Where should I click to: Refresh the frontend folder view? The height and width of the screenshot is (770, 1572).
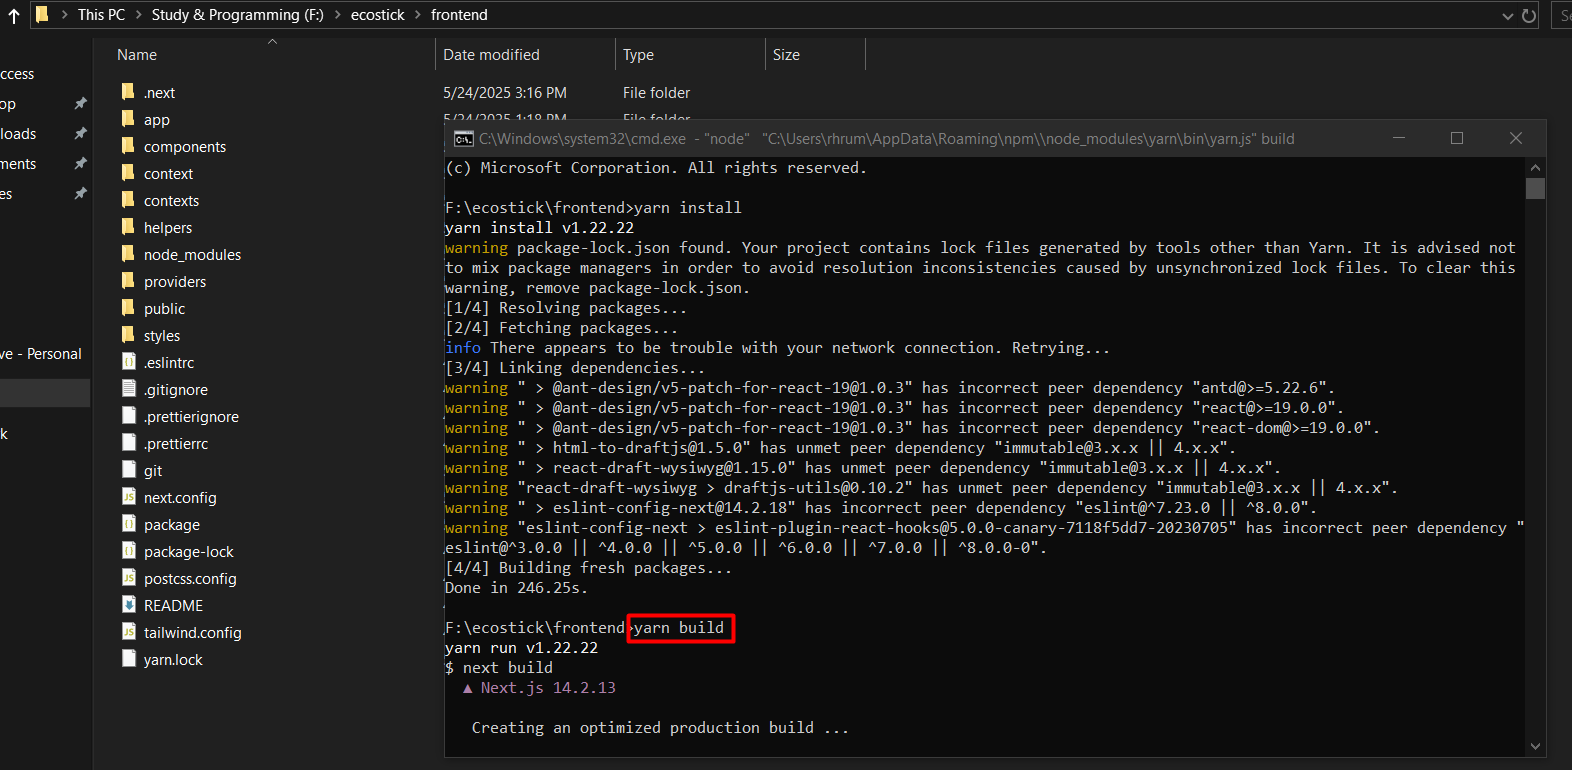coord(1529,15)
